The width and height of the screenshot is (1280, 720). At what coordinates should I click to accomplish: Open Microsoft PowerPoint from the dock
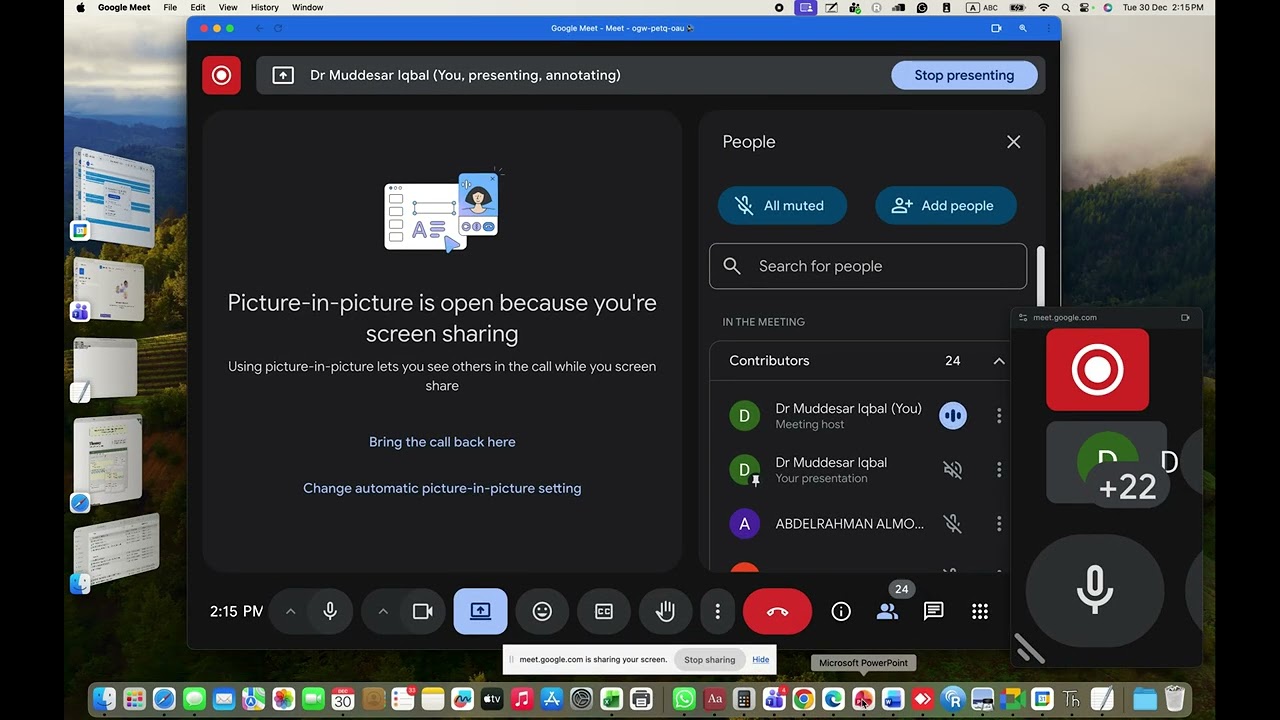pos(863,699)
